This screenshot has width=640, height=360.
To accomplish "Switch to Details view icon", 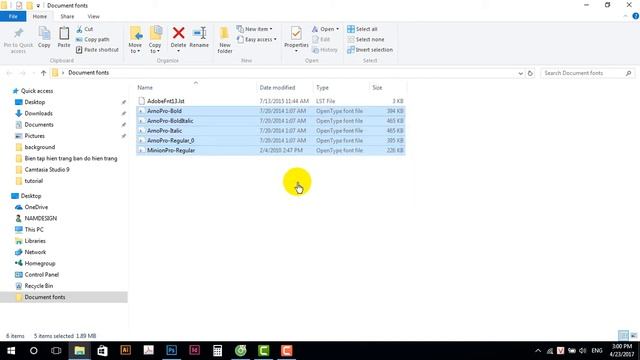I will 623,336.
